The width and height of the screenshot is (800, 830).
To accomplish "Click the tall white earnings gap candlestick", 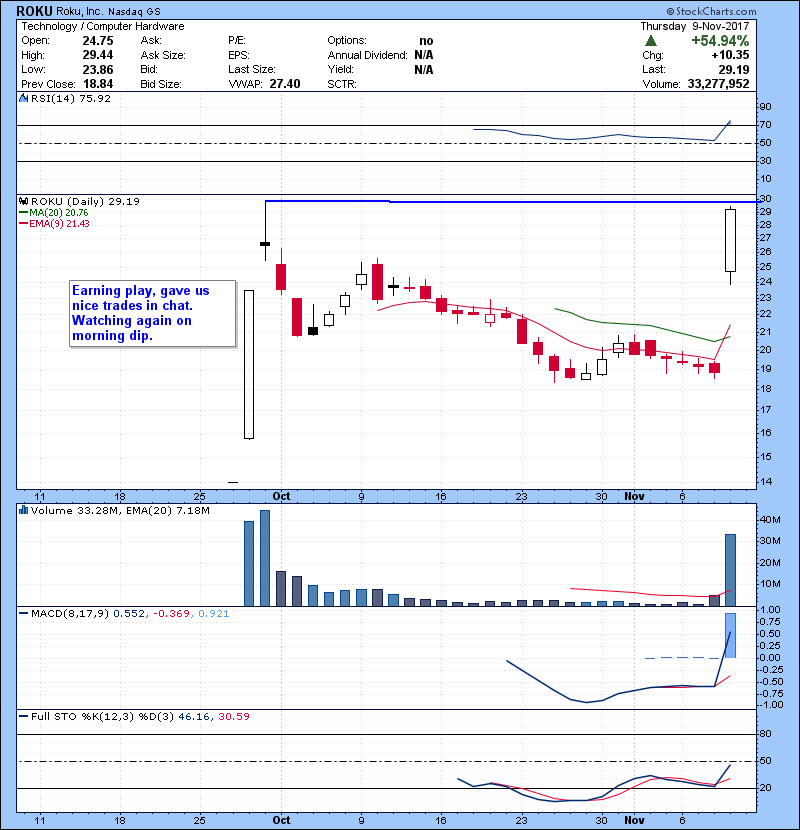I will click(248, 364).
